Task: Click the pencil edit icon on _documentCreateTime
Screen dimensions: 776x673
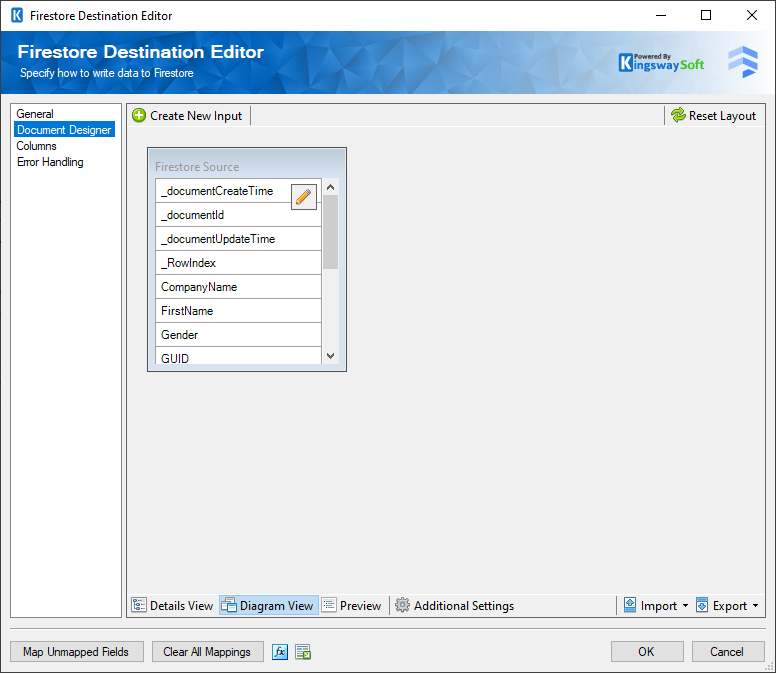Action: point(303,197)
